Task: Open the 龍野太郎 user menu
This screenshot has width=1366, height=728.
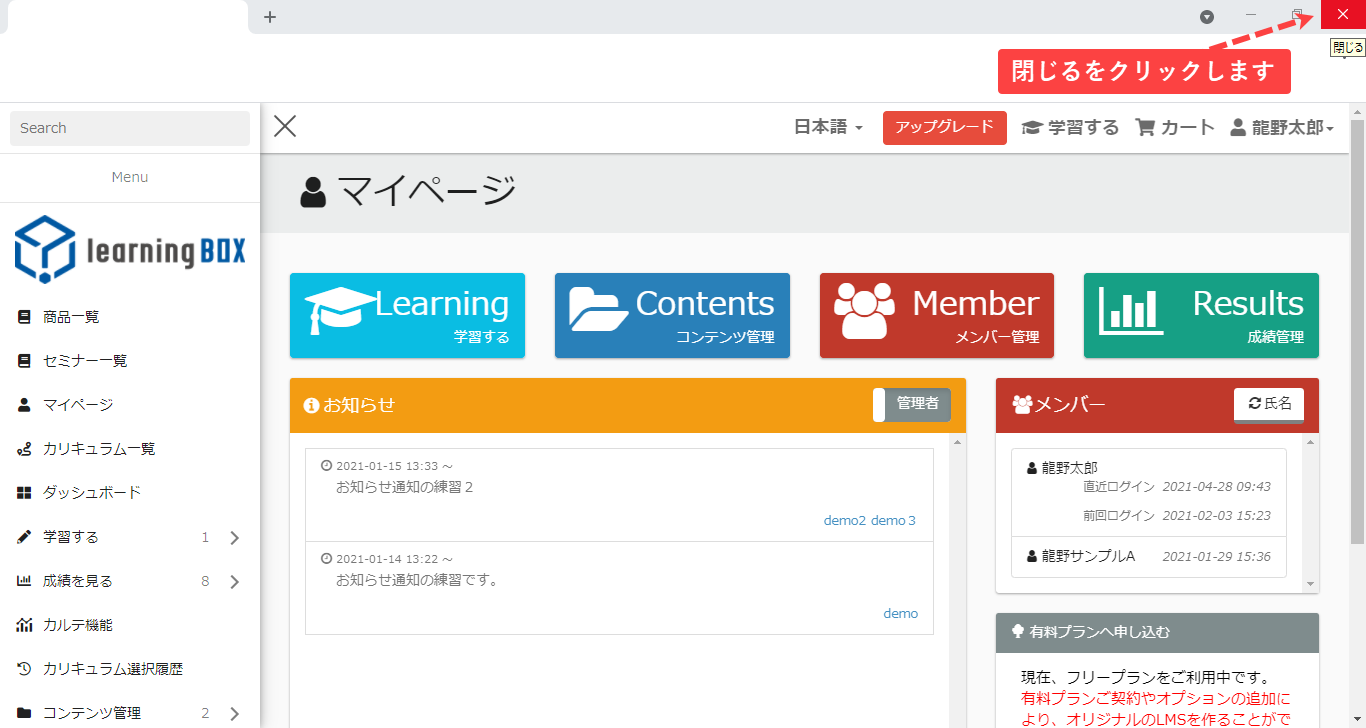Action: tap(1282, 127)
